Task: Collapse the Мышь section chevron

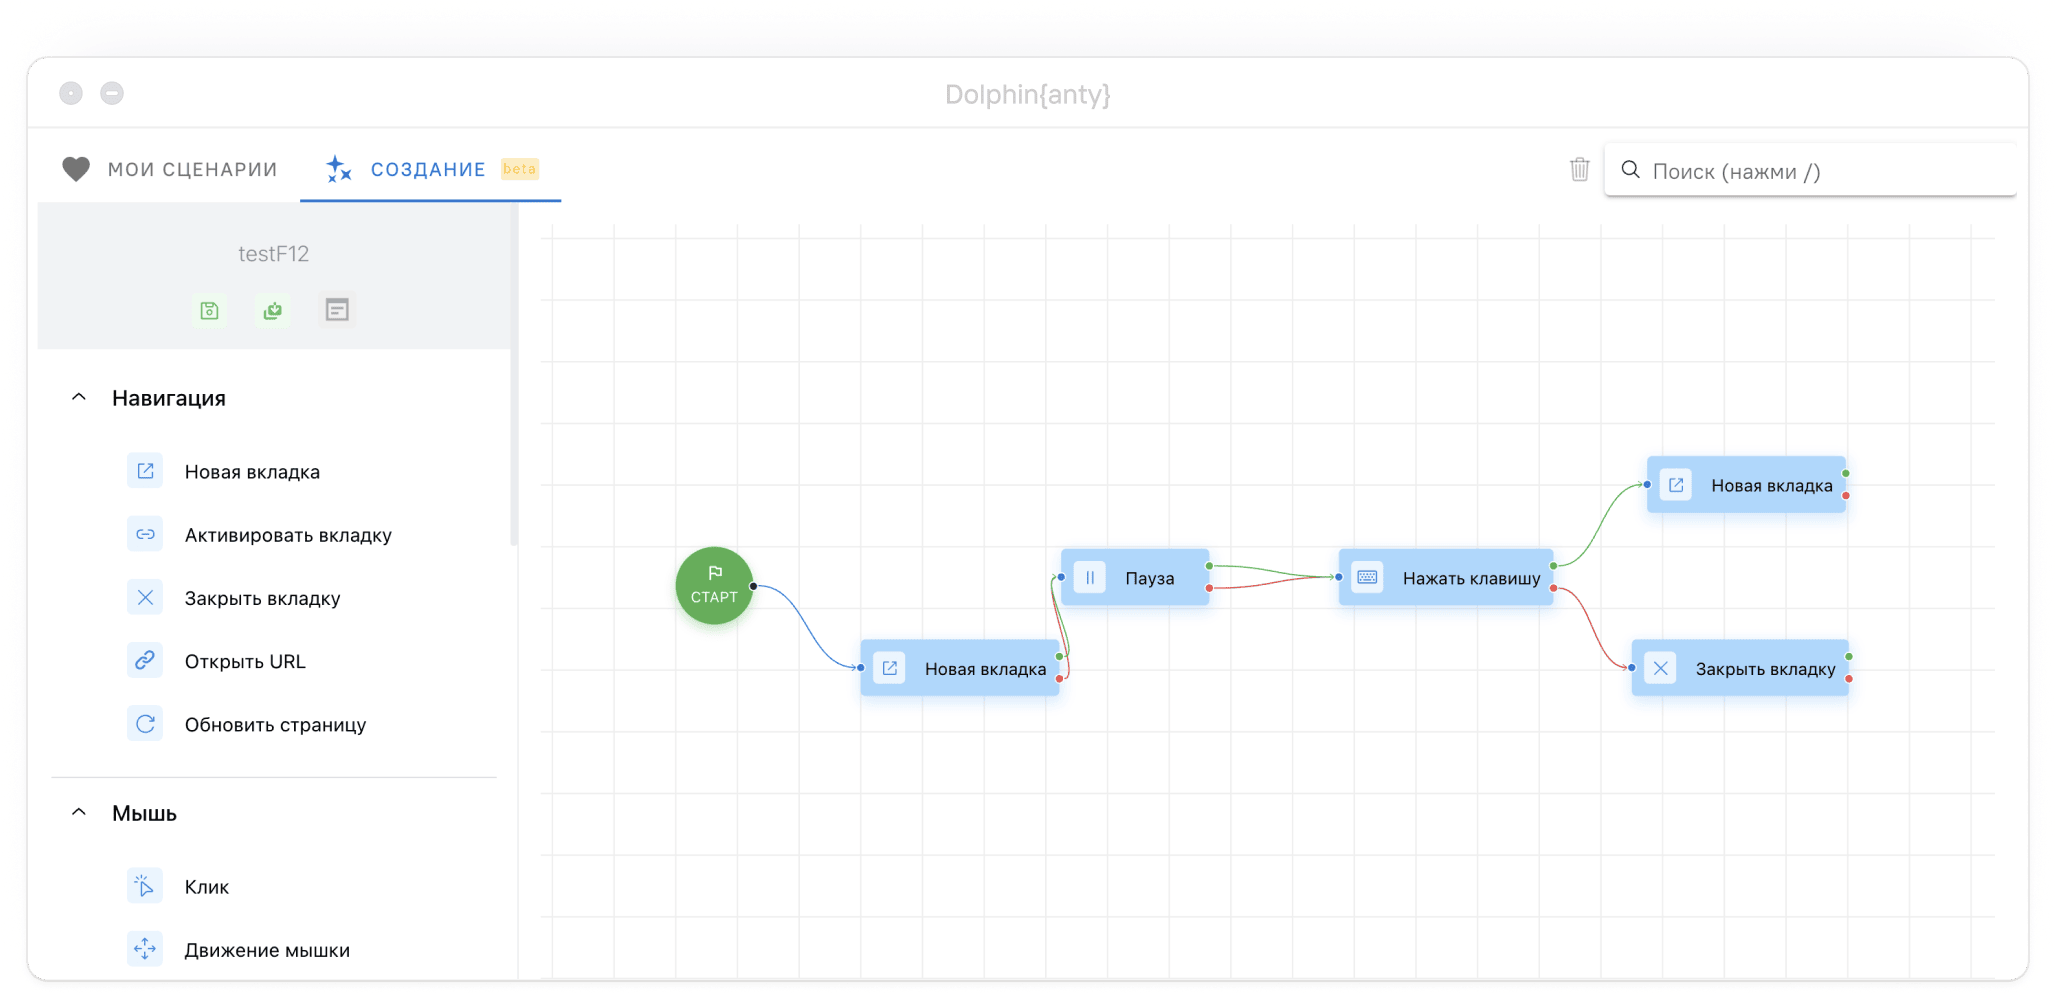Action: (x=79, y=813)
